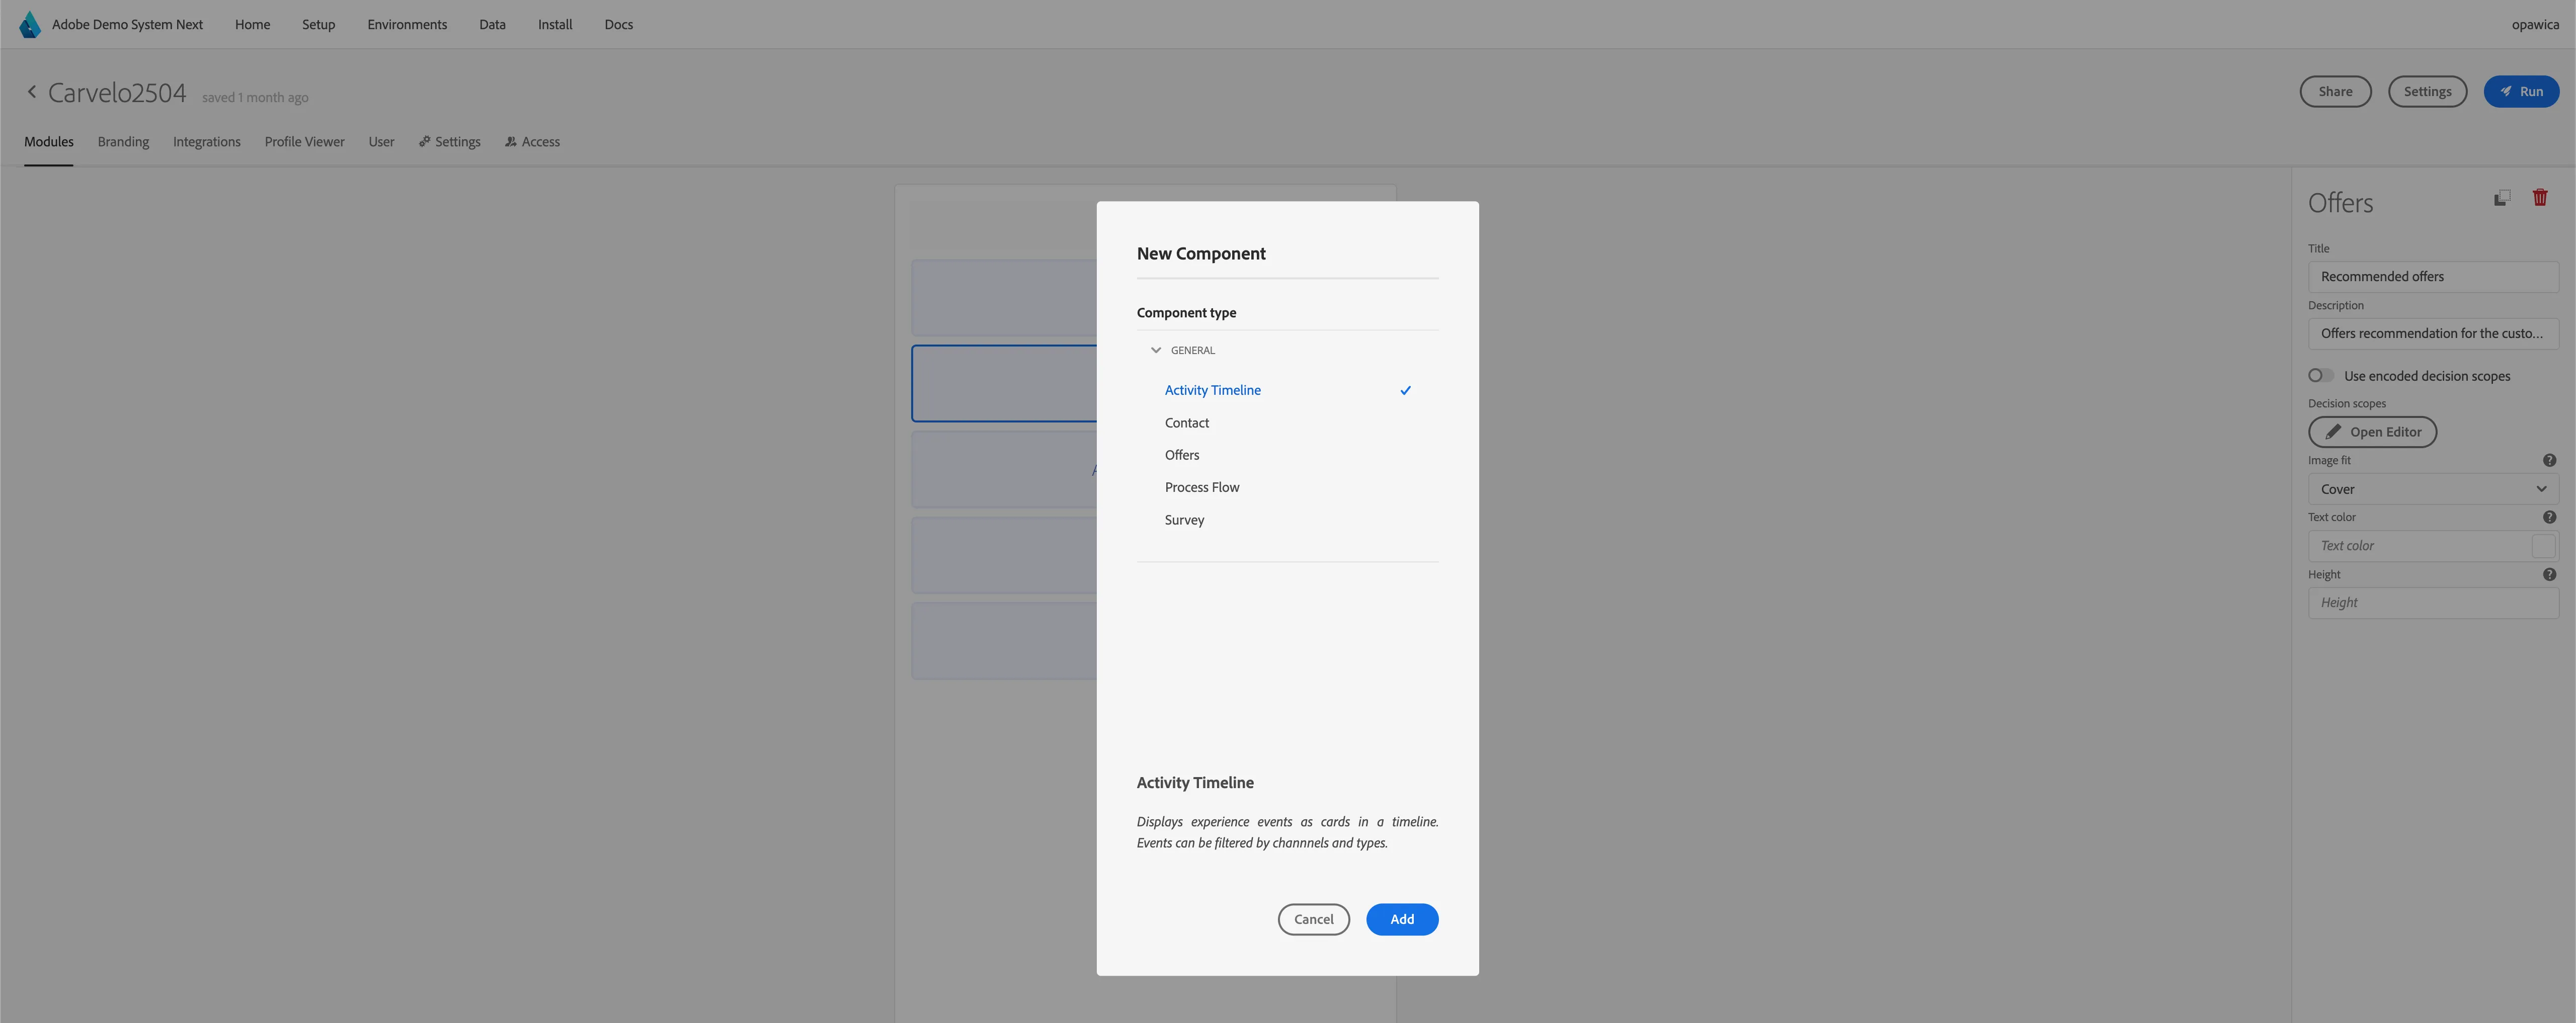
Task: Go back using the arrow beside Carvelo2504
Action: tap(32, 92)
